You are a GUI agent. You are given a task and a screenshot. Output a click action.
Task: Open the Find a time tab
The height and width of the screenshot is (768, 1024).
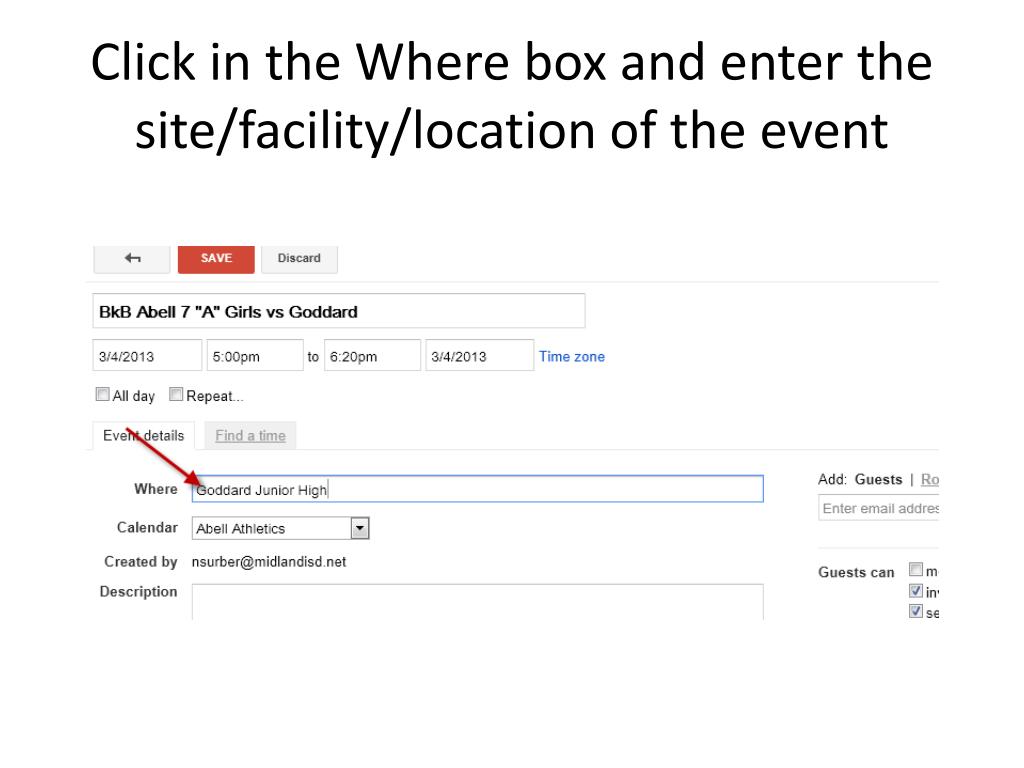[x=250, y=436]
